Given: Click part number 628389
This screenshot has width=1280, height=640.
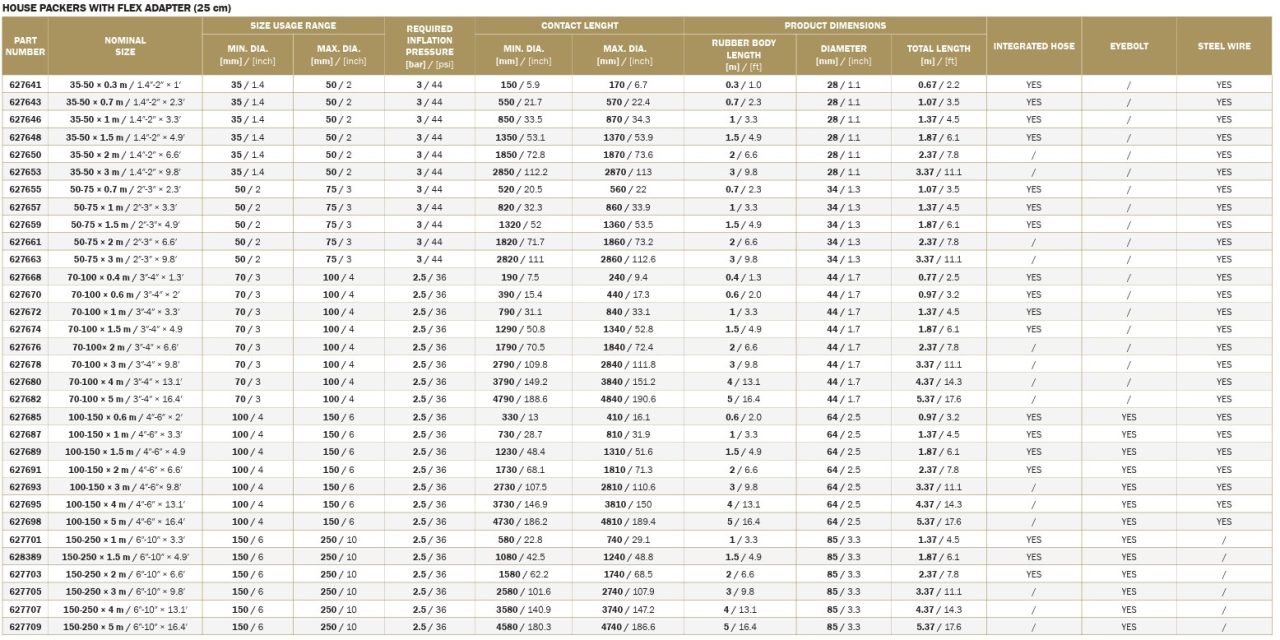Looking at the screenshot, I should tap(25, 557).
